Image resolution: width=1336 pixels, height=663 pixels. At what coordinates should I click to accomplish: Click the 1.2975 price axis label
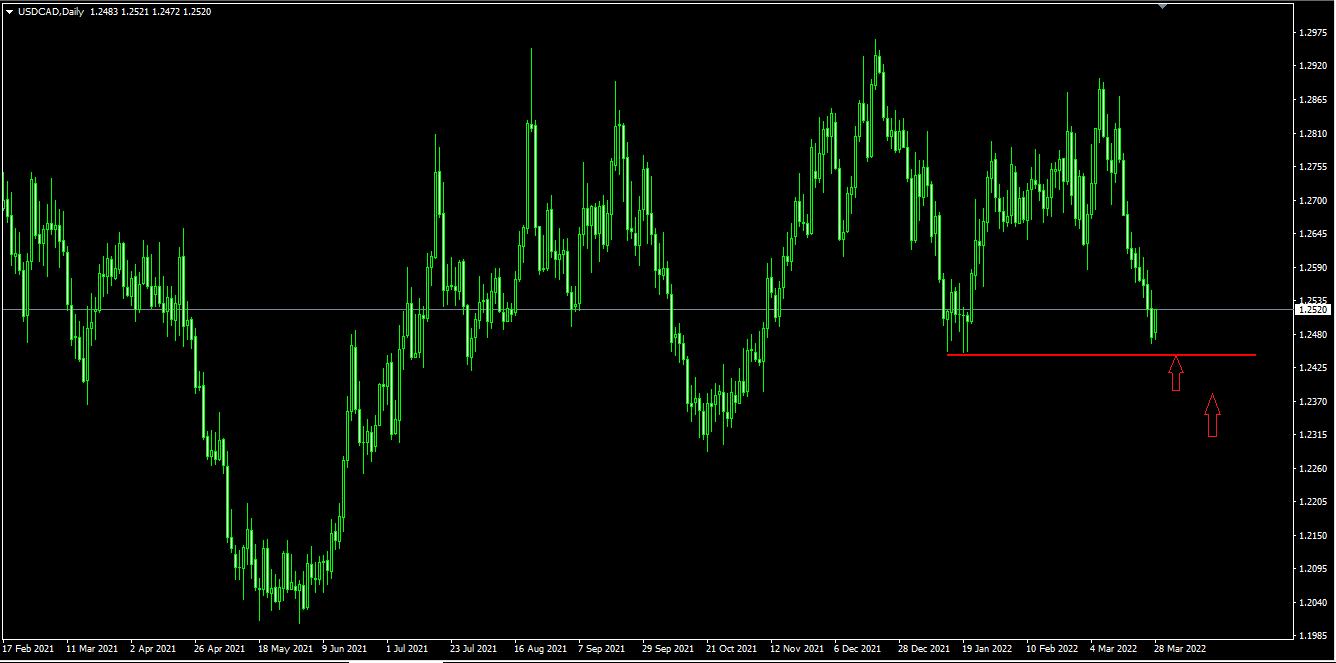[1312, 33]
